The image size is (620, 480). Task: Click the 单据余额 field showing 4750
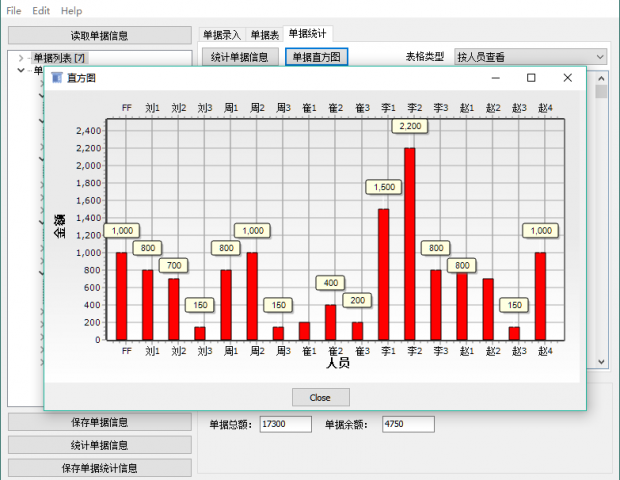pyautogui.click(x=408, y=425)
